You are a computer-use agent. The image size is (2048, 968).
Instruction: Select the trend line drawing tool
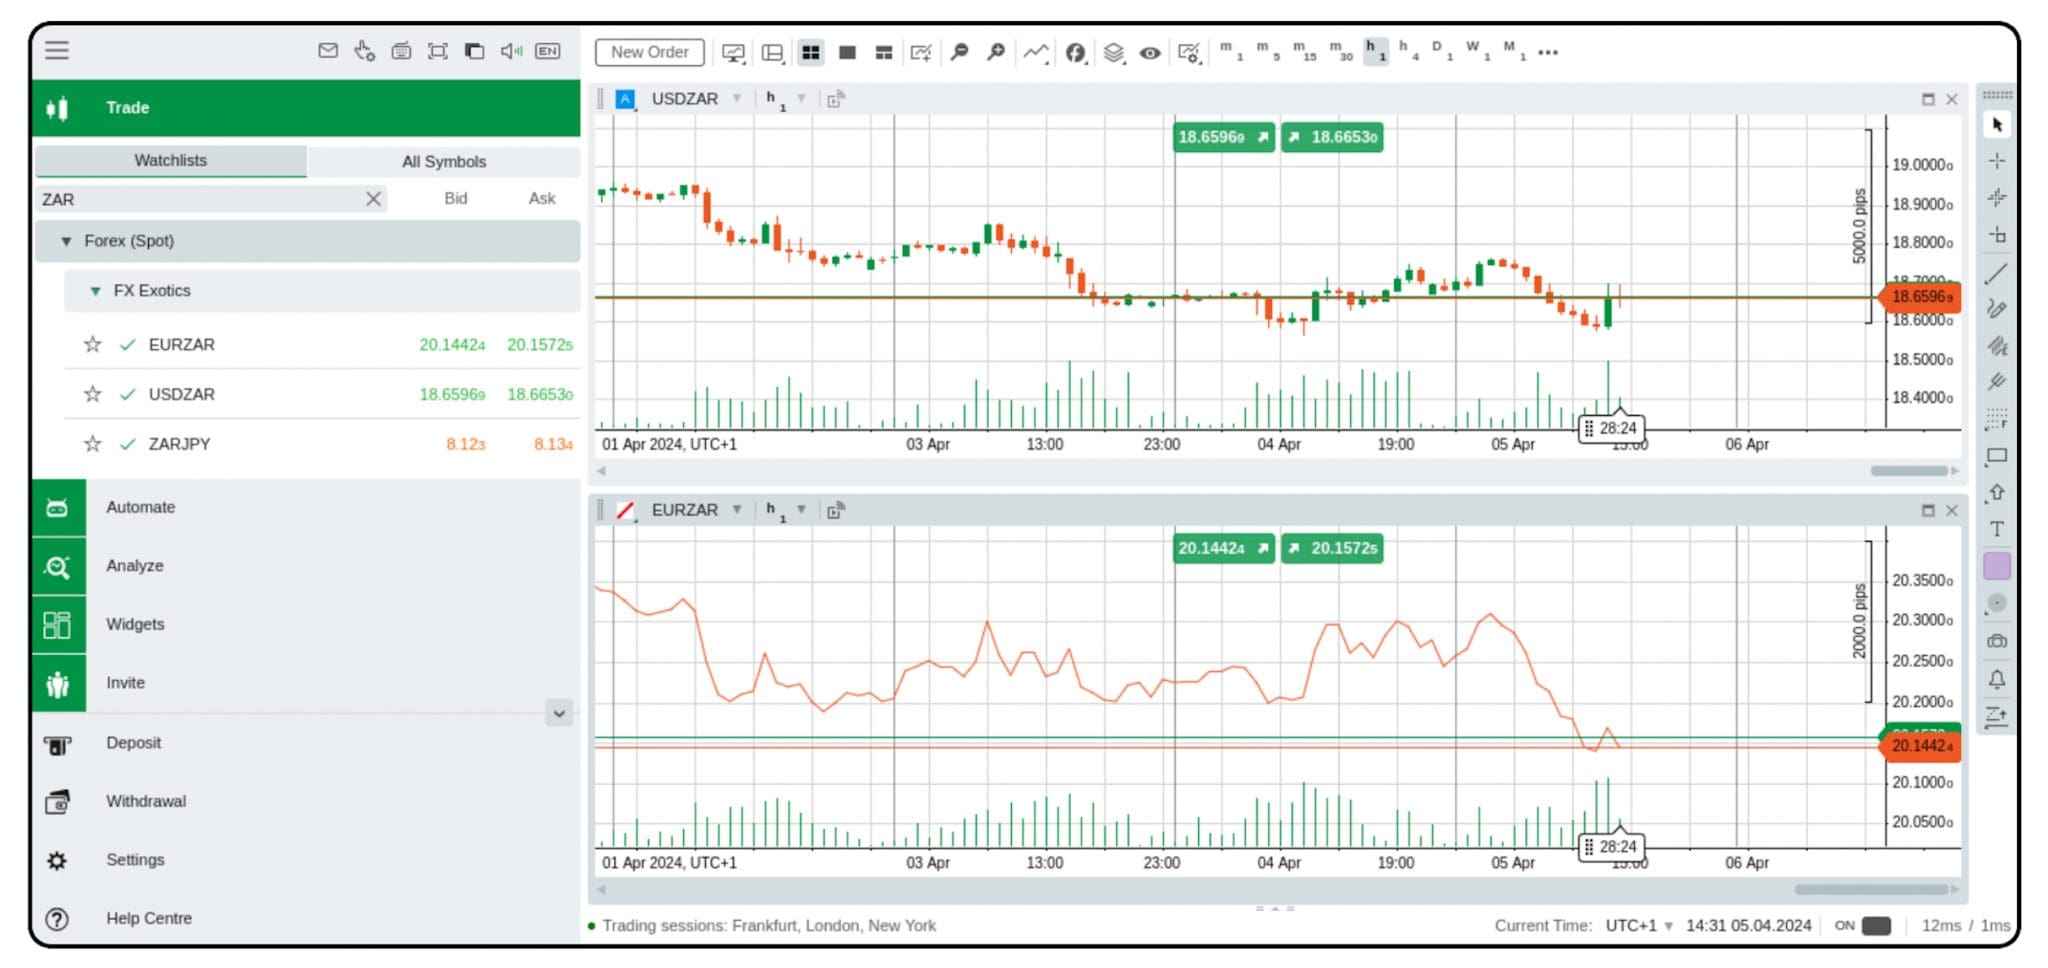(1997, 273)
